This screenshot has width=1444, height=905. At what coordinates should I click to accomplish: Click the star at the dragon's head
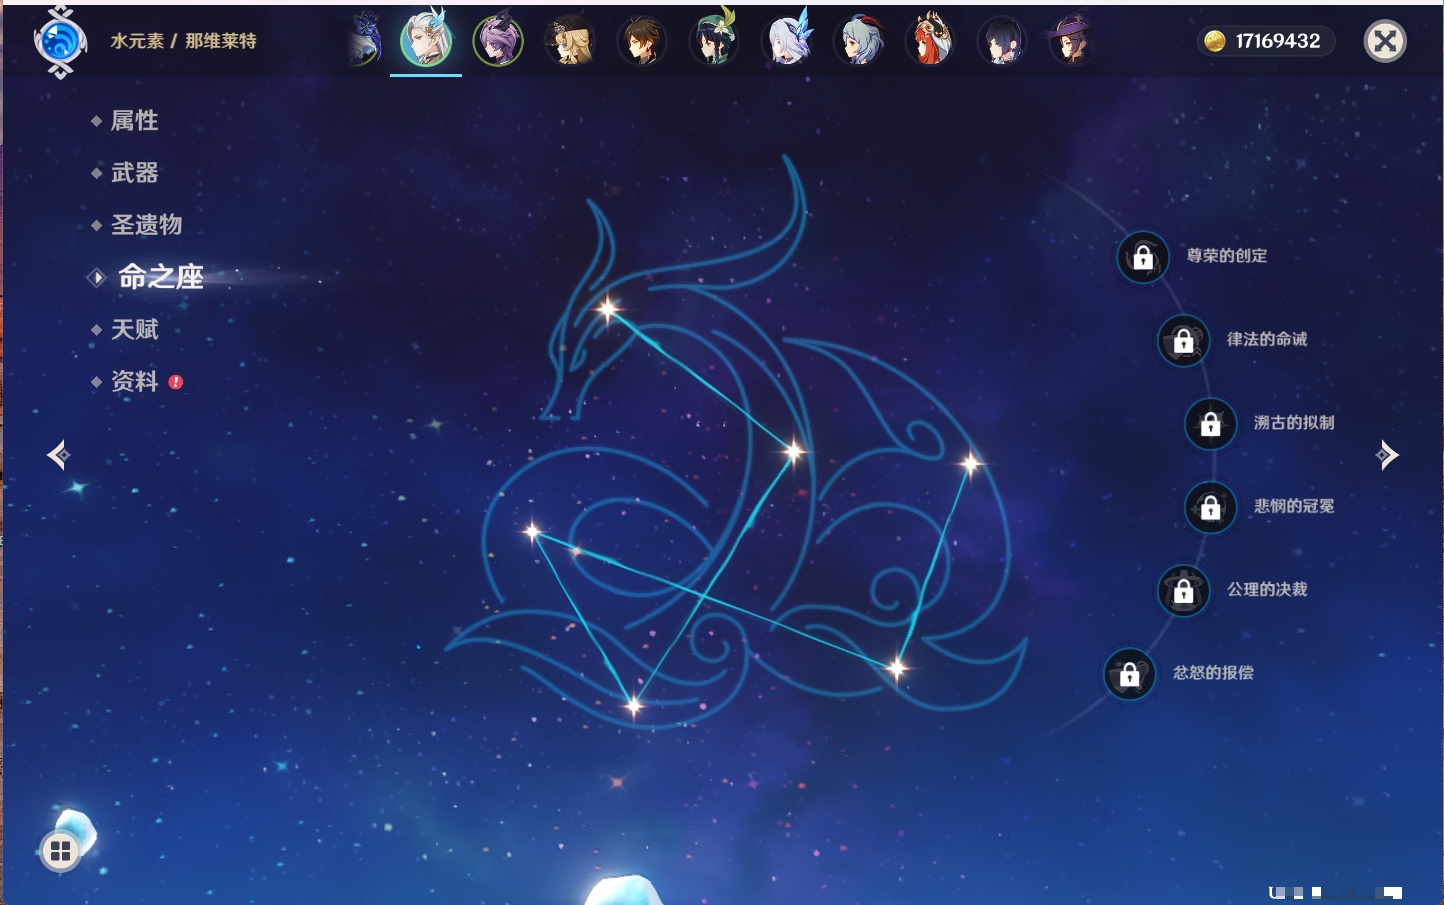pyautogui.click(x=608, y=308)
